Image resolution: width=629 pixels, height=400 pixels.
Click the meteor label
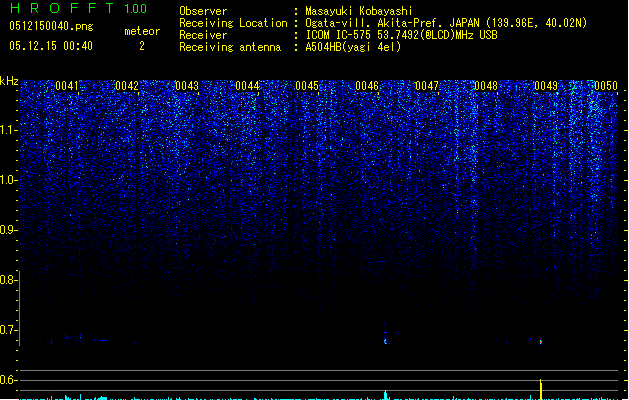(142, 31)
